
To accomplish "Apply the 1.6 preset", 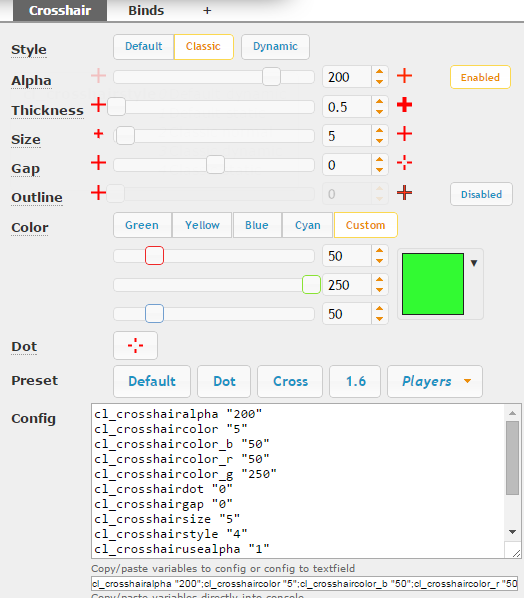I will tap(355, 381).
